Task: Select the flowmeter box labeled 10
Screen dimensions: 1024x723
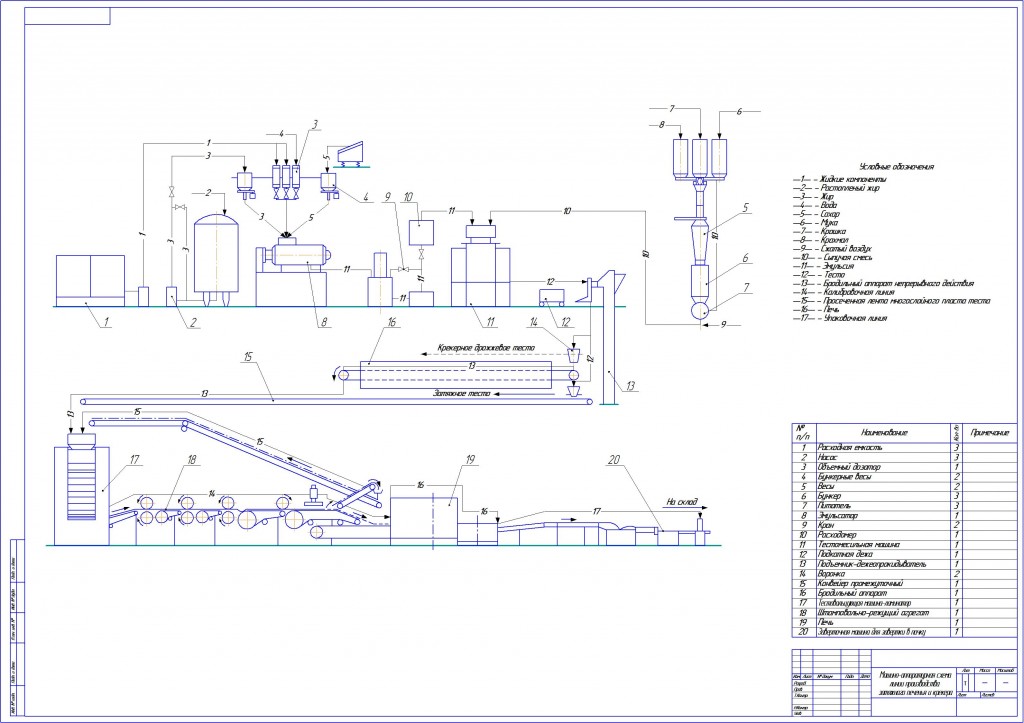Action: [421, 233]
